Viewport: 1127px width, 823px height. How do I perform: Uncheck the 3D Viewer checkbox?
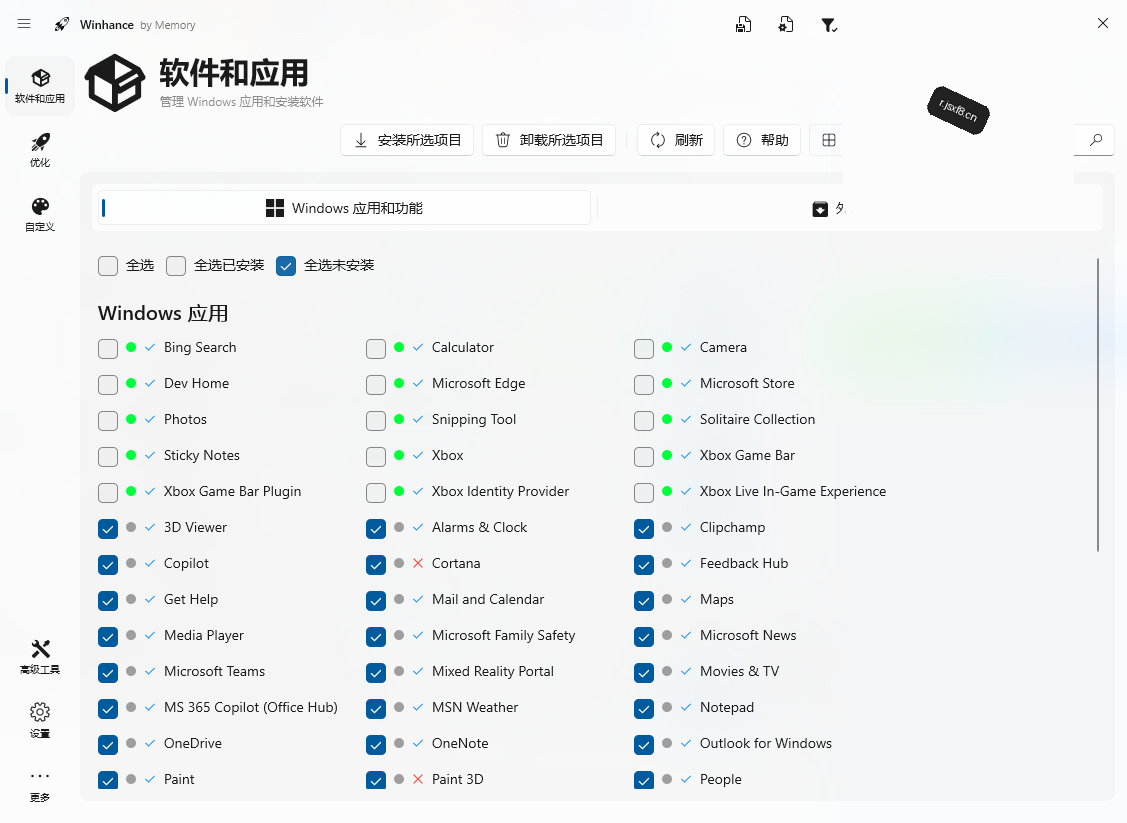click(108, 529)
